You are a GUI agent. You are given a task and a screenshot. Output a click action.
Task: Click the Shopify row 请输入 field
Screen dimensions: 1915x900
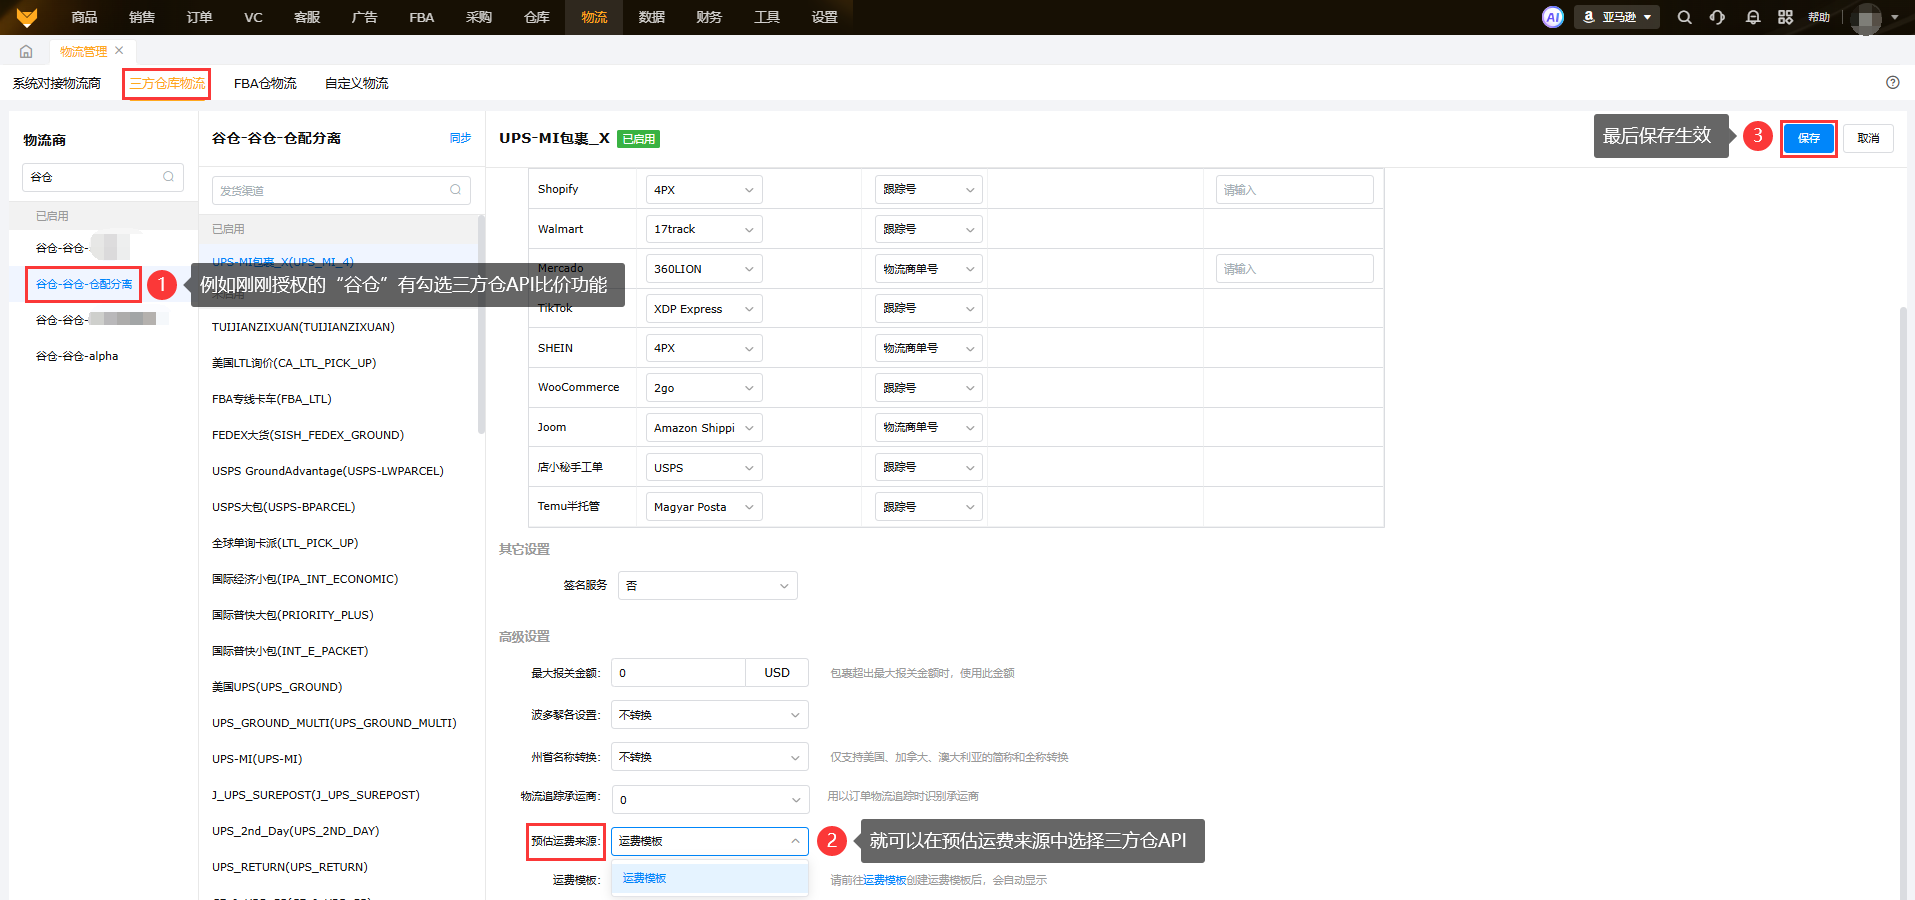point(1294,190)
